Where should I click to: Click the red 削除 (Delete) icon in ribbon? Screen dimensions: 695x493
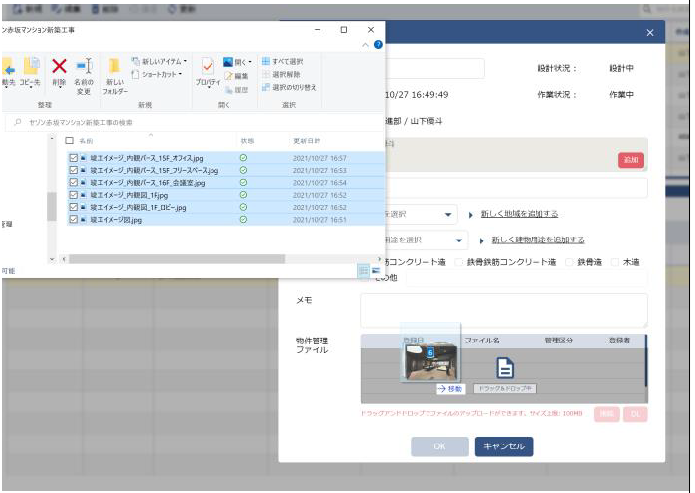click(59, 68)
